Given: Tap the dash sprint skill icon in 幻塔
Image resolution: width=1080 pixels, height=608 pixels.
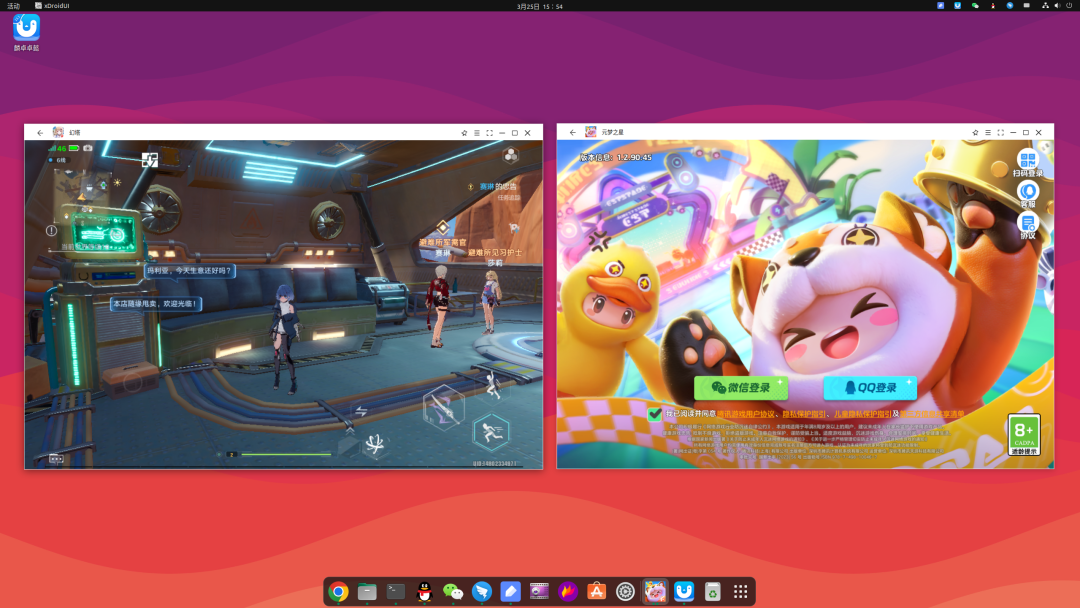Looking at the screenshot, I should coord(491,432).
